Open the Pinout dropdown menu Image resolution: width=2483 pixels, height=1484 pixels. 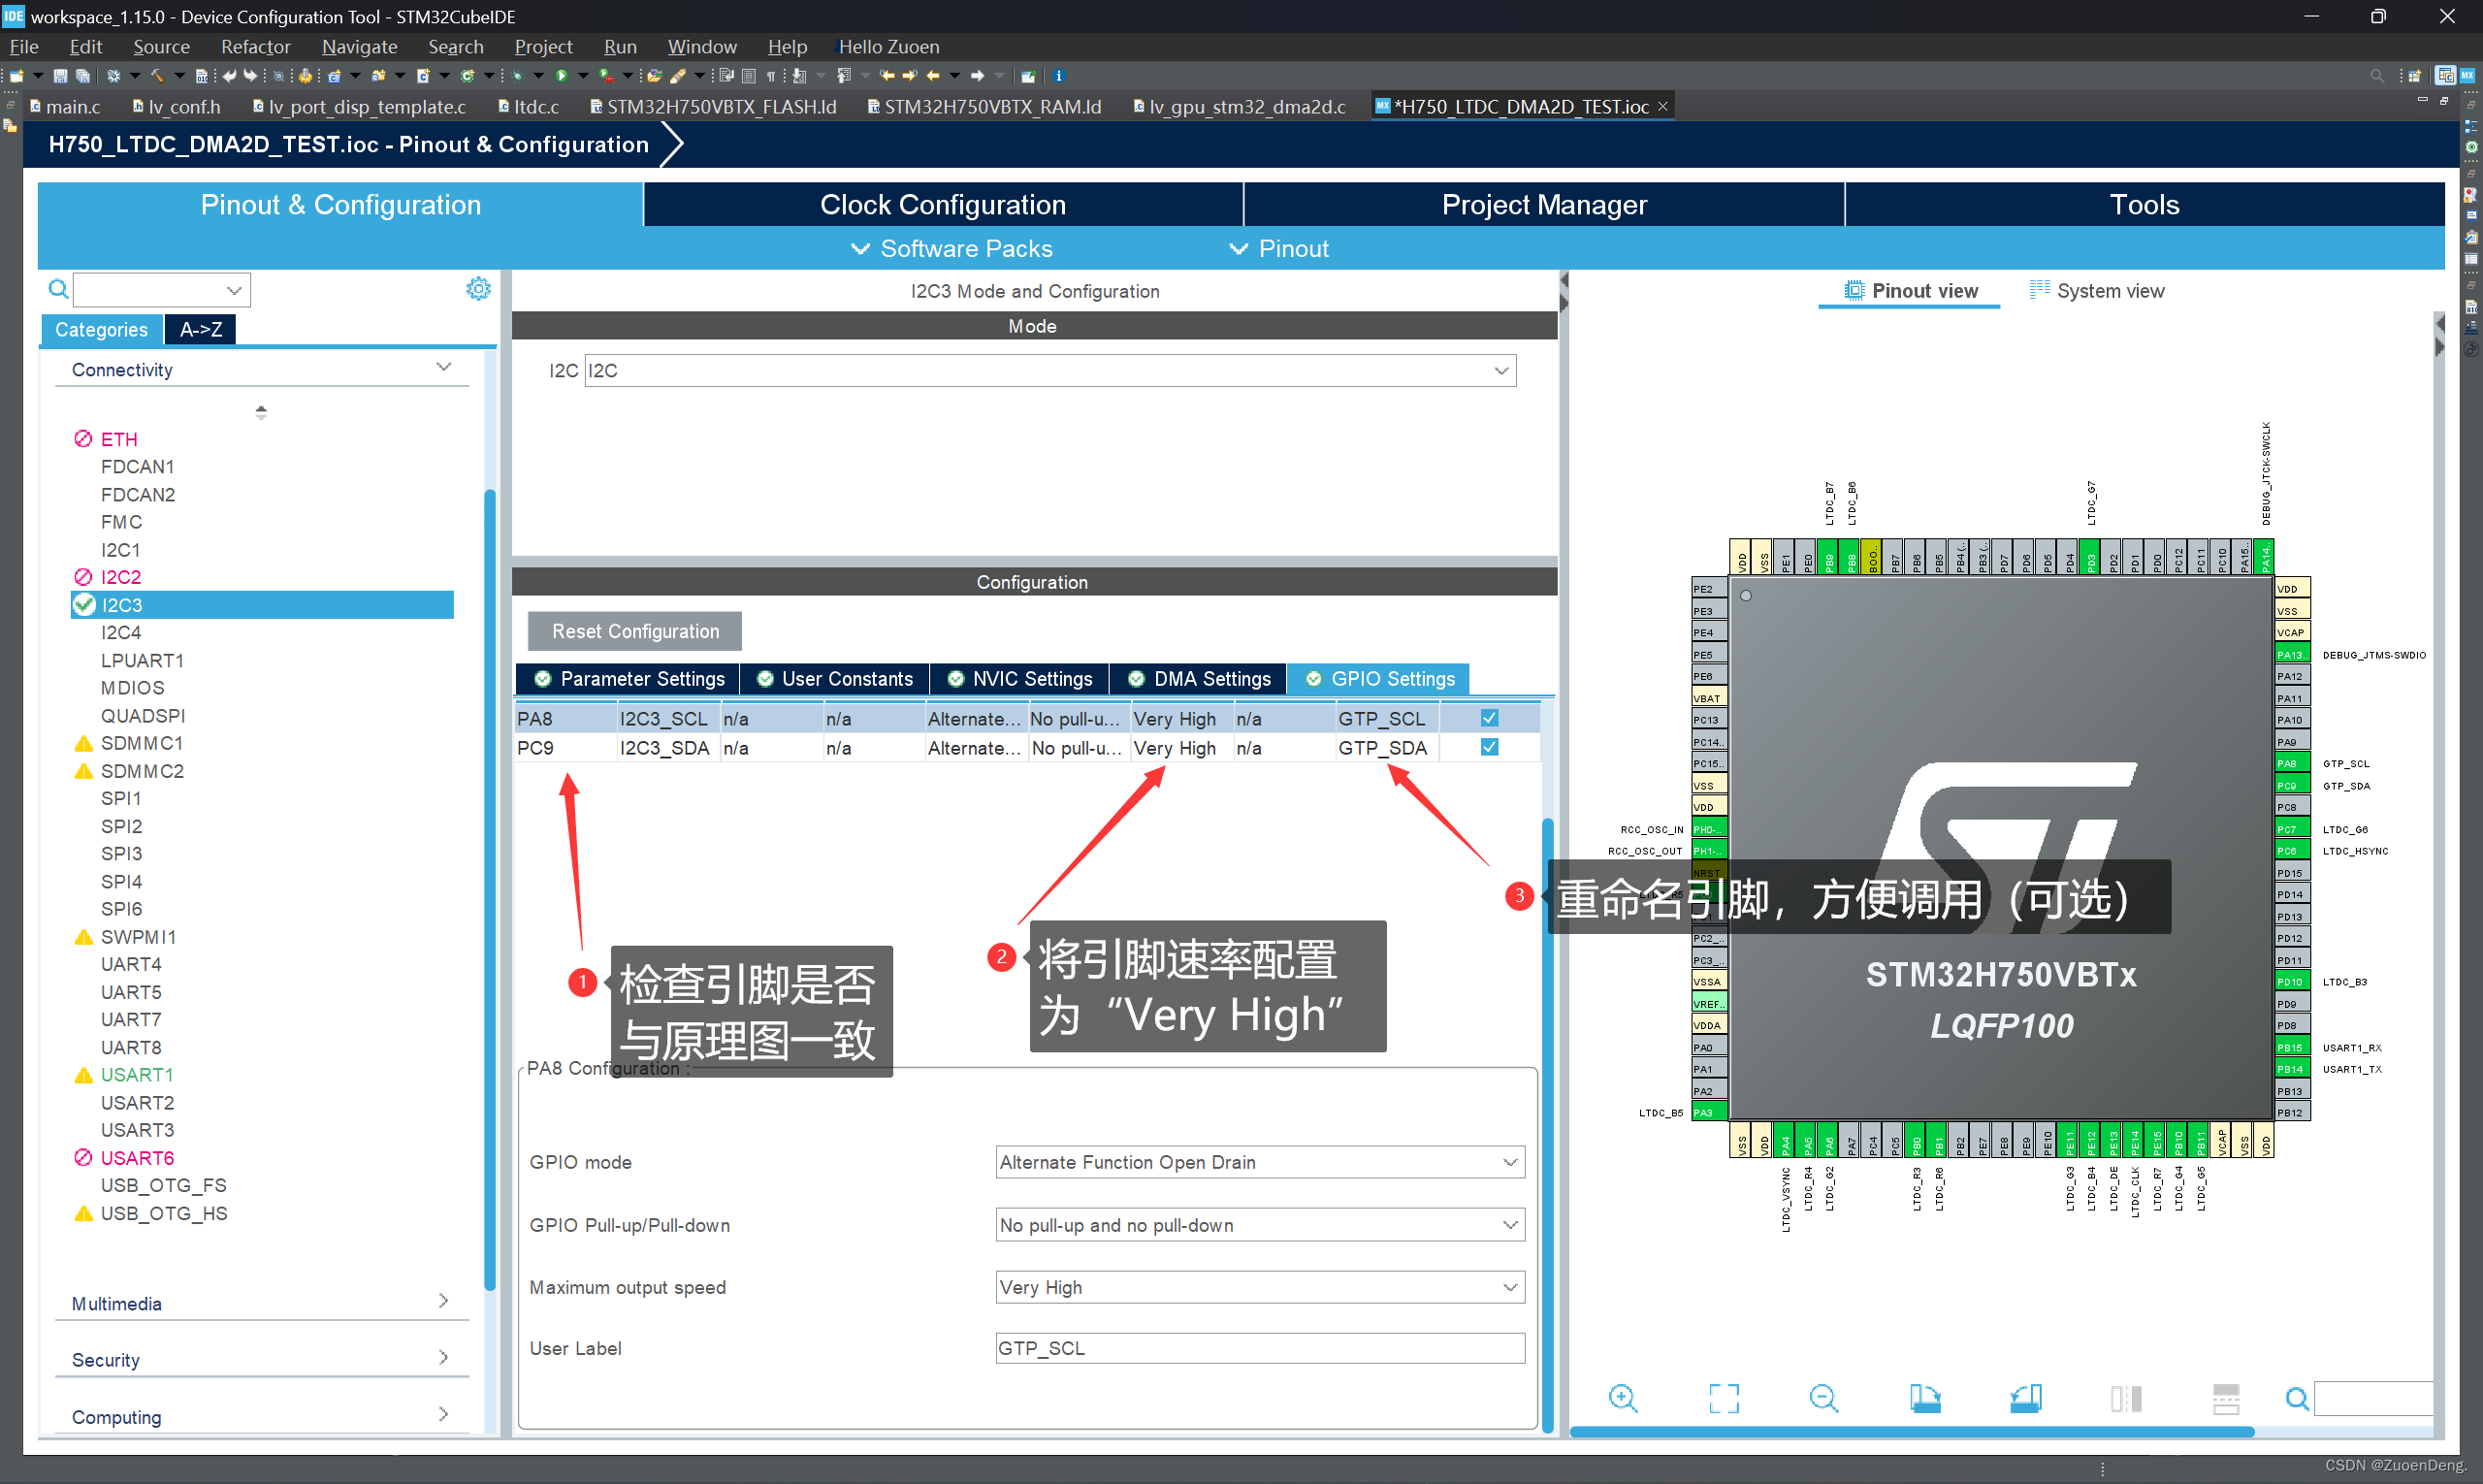[x=1278, y=248]
